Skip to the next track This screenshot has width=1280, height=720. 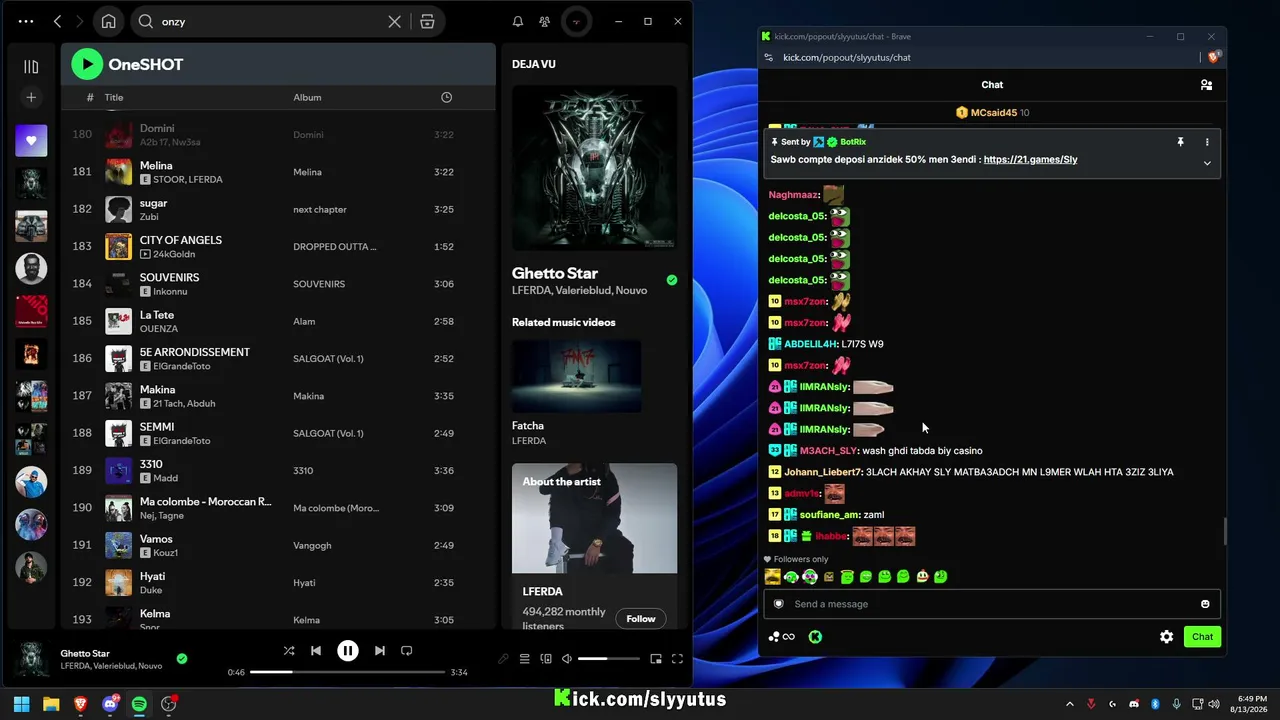pos(380,651)
